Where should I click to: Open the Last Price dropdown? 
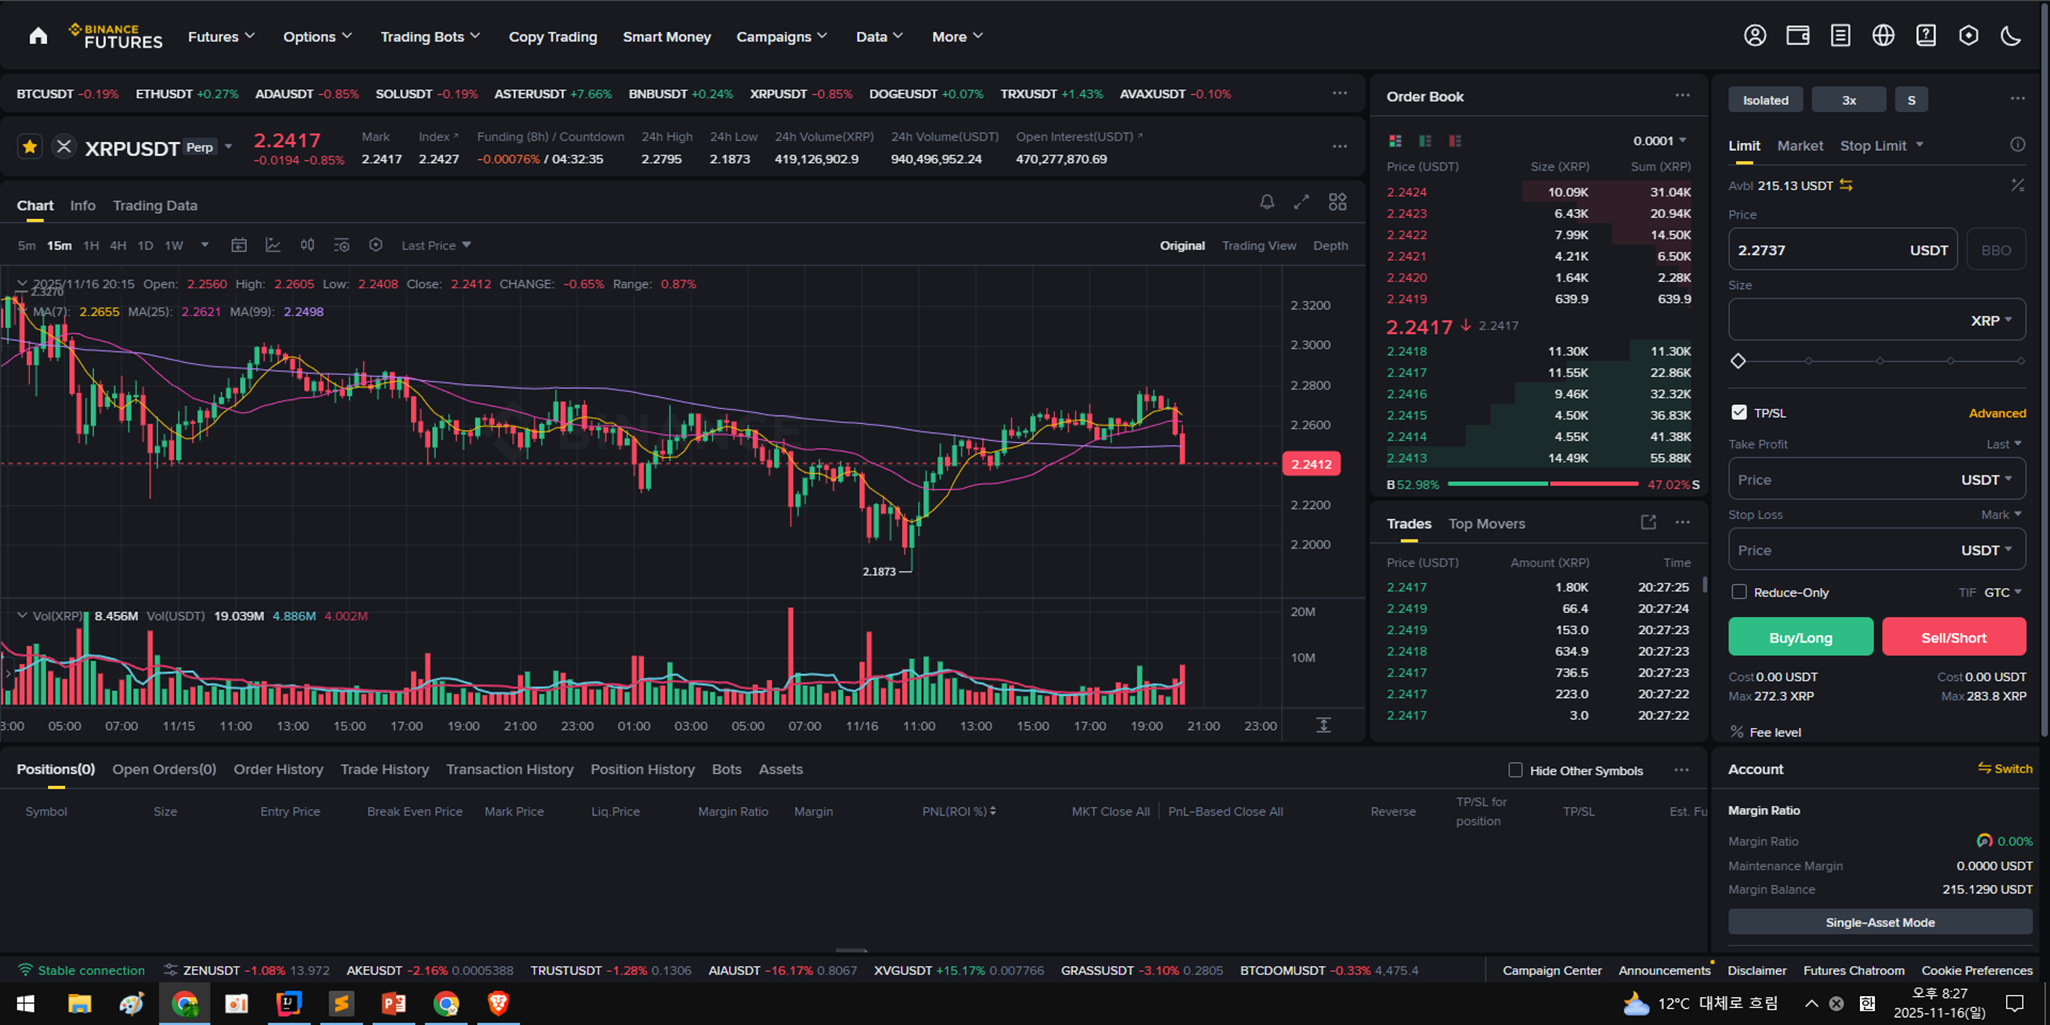point(436,245)
